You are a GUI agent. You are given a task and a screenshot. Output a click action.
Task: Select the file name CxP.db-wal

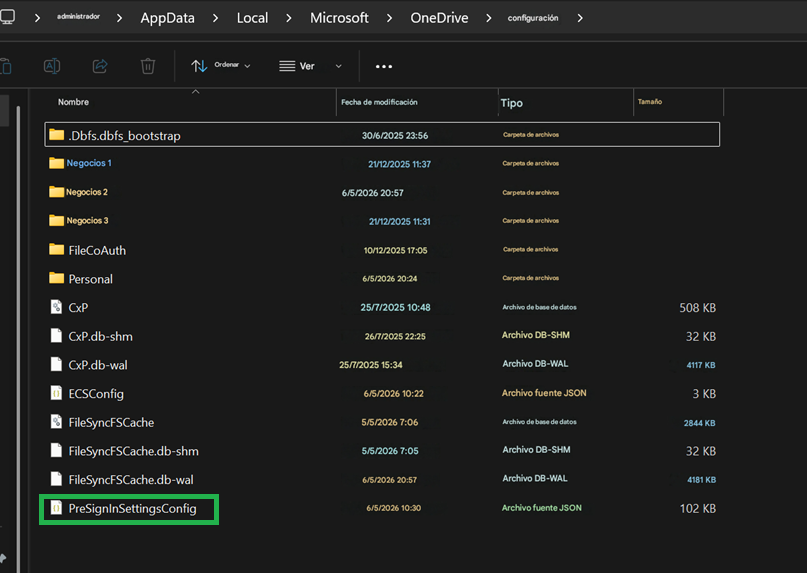click(x=98, y=365)
